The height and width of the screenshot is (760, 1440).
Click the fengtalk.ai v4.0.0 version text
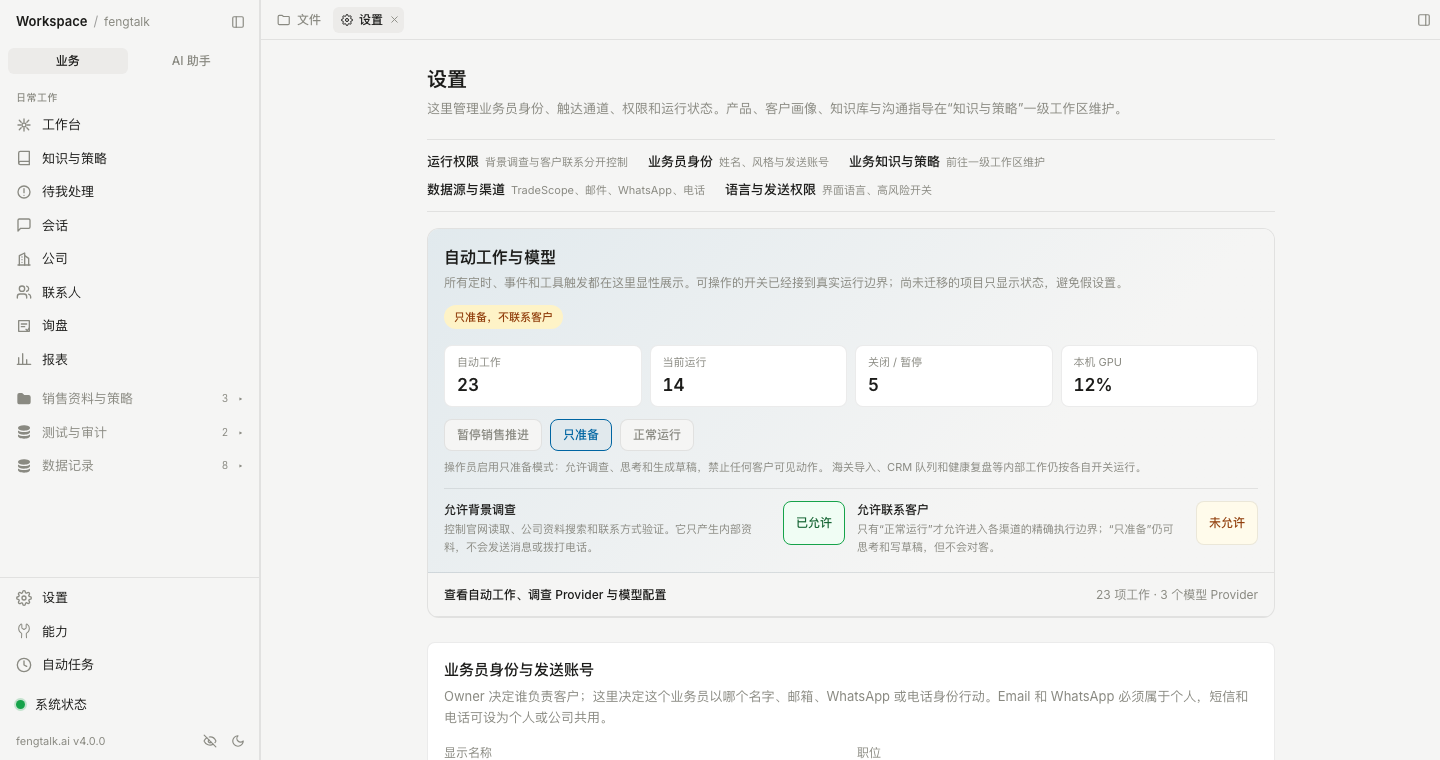click(60, 741)
